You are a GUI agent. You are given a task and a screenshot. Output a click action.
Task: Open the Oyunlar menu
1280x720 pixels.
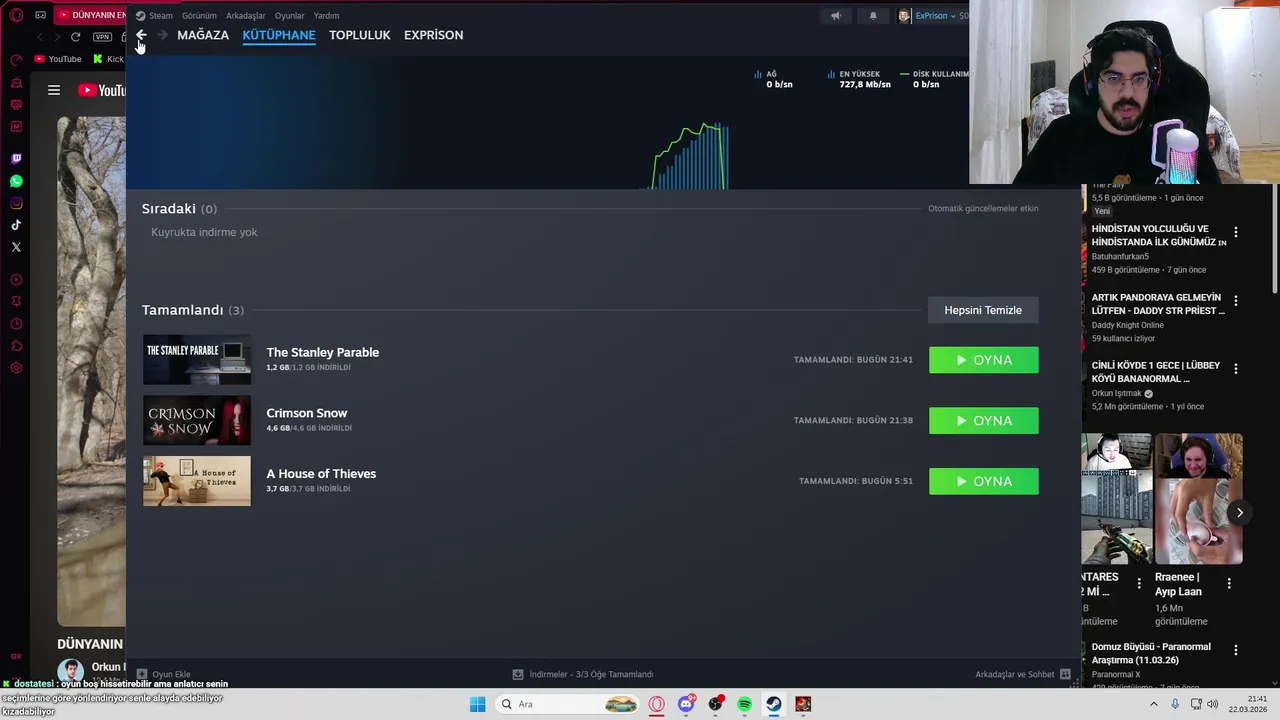(x=289, y=16)
